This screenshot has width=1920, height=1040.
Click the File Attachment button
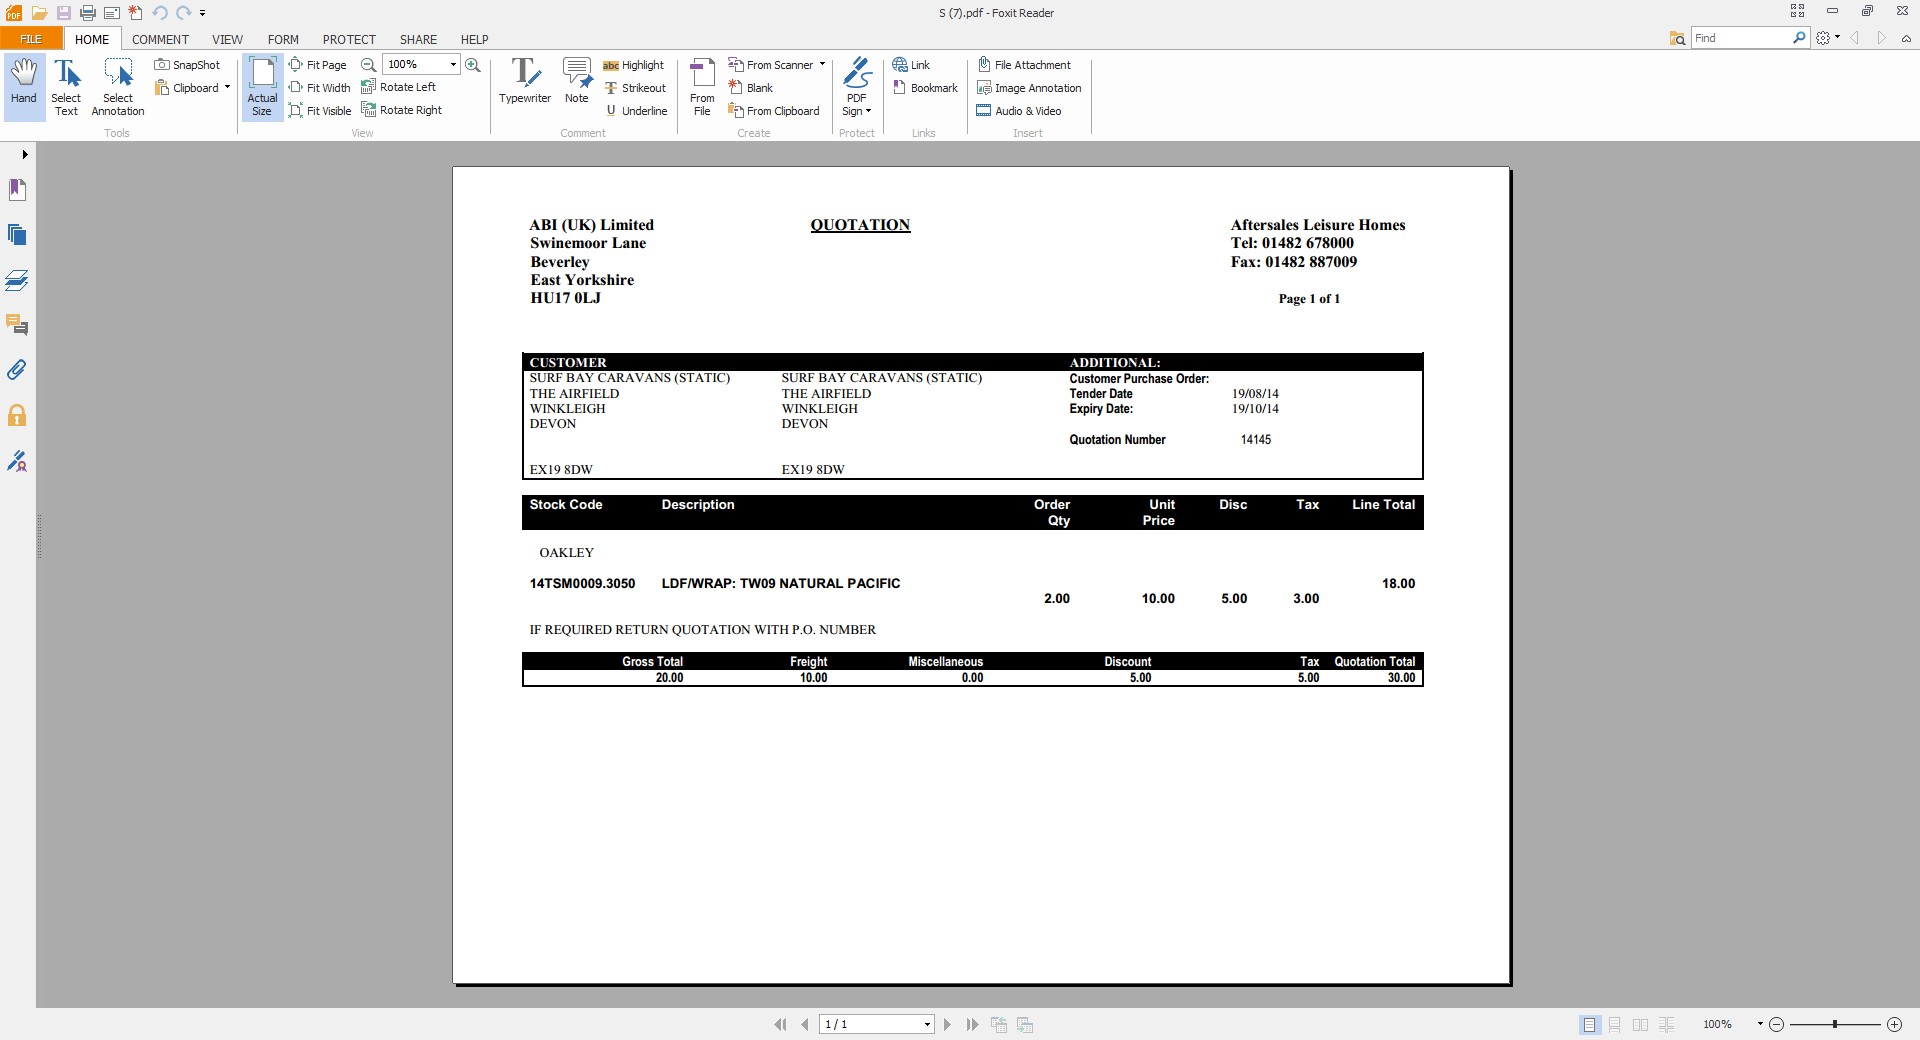[1024, 65]
